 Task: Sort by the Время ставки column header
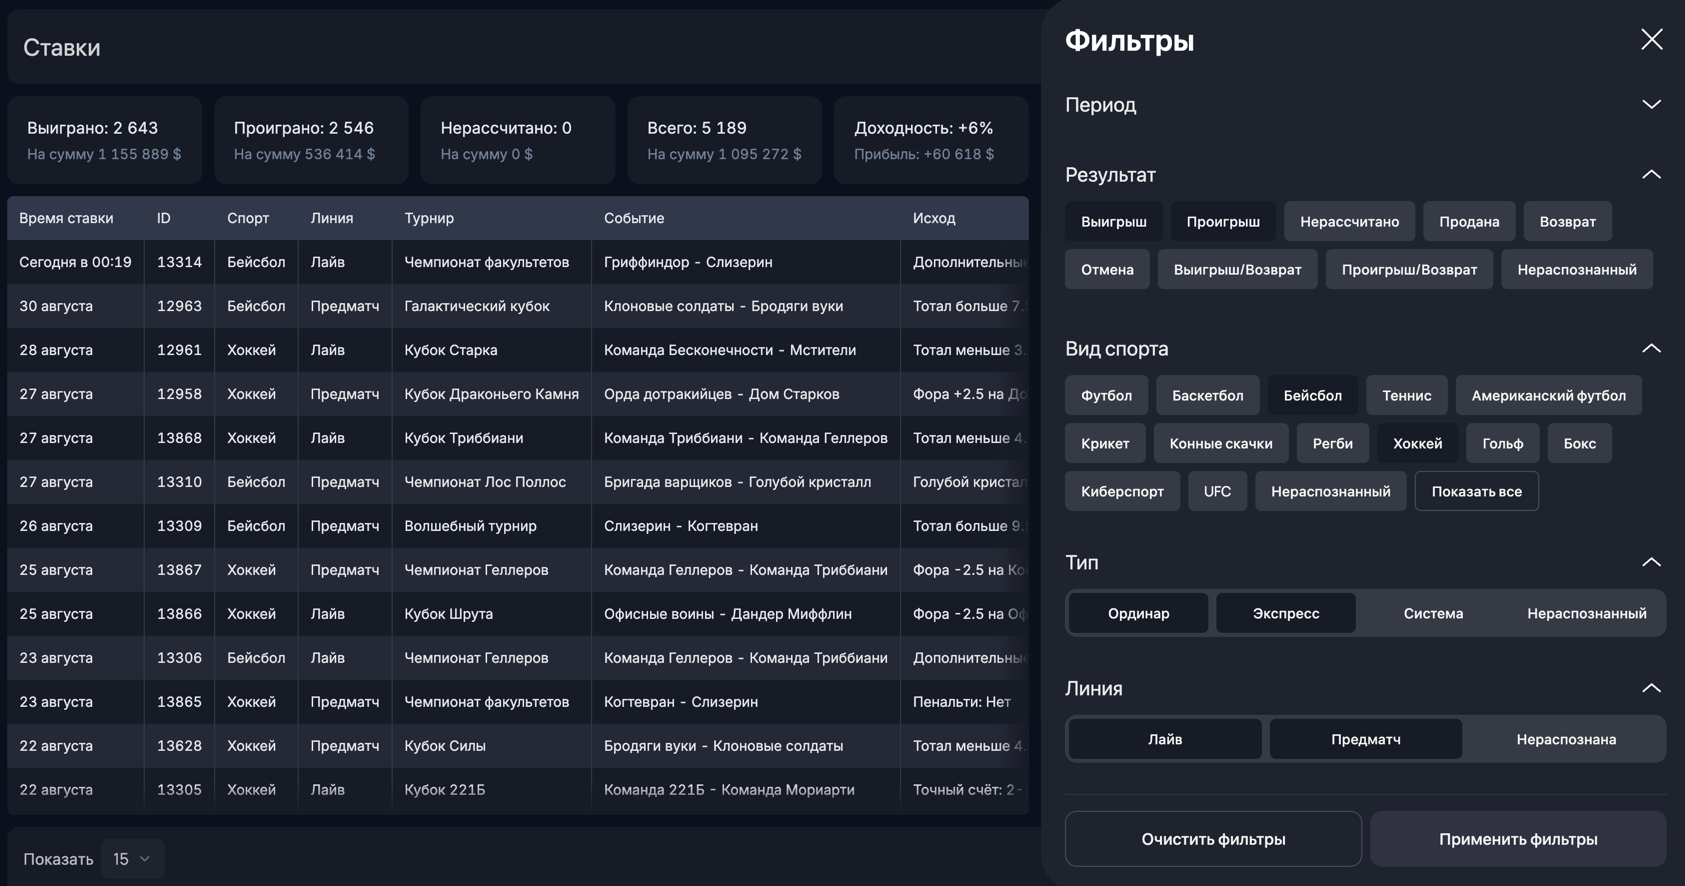[x=66, y=218]
